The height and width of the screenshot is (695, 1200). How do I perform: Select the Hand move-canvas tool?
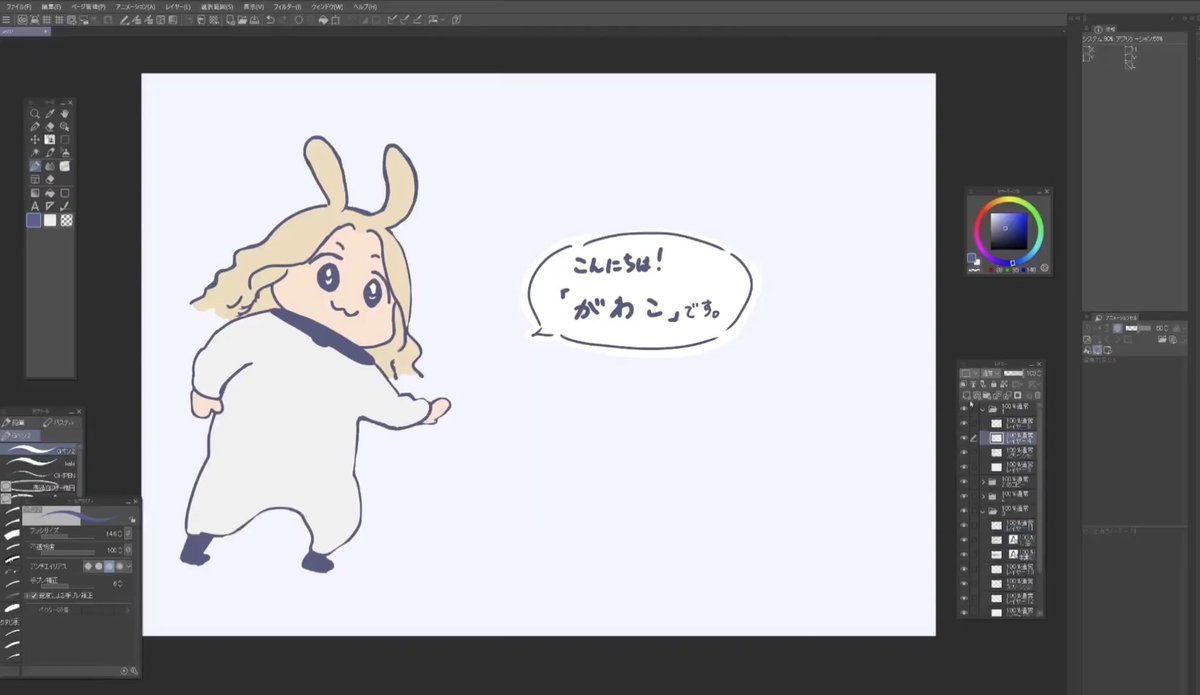(x=65, y=113)
